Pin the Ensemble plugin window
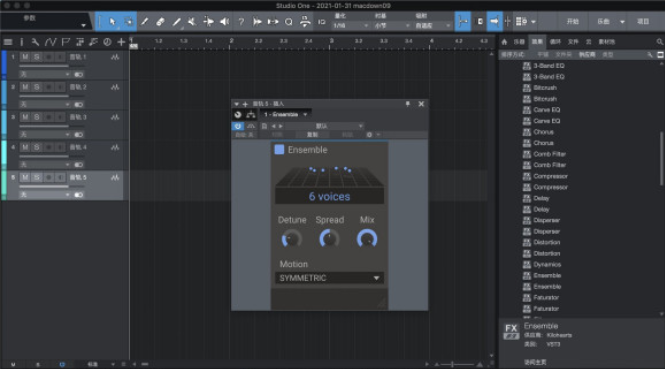The image size is (665, 369). (408, 104)
